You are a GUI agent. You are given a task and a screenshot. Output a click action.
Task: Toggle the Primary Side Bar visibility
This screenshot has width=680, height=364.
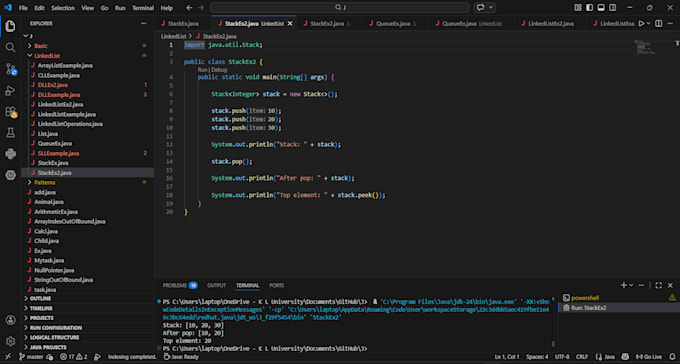click(589, 8)
